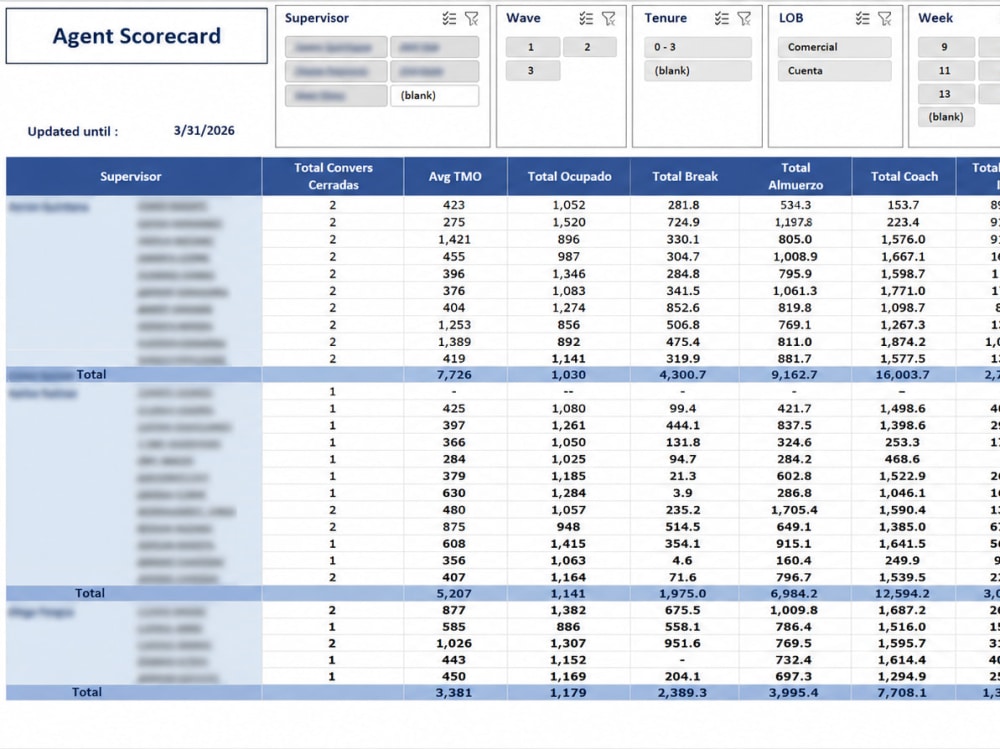Select (blank) in the Supervisor slicer
Screen dimensions: 1000x749
434,96
